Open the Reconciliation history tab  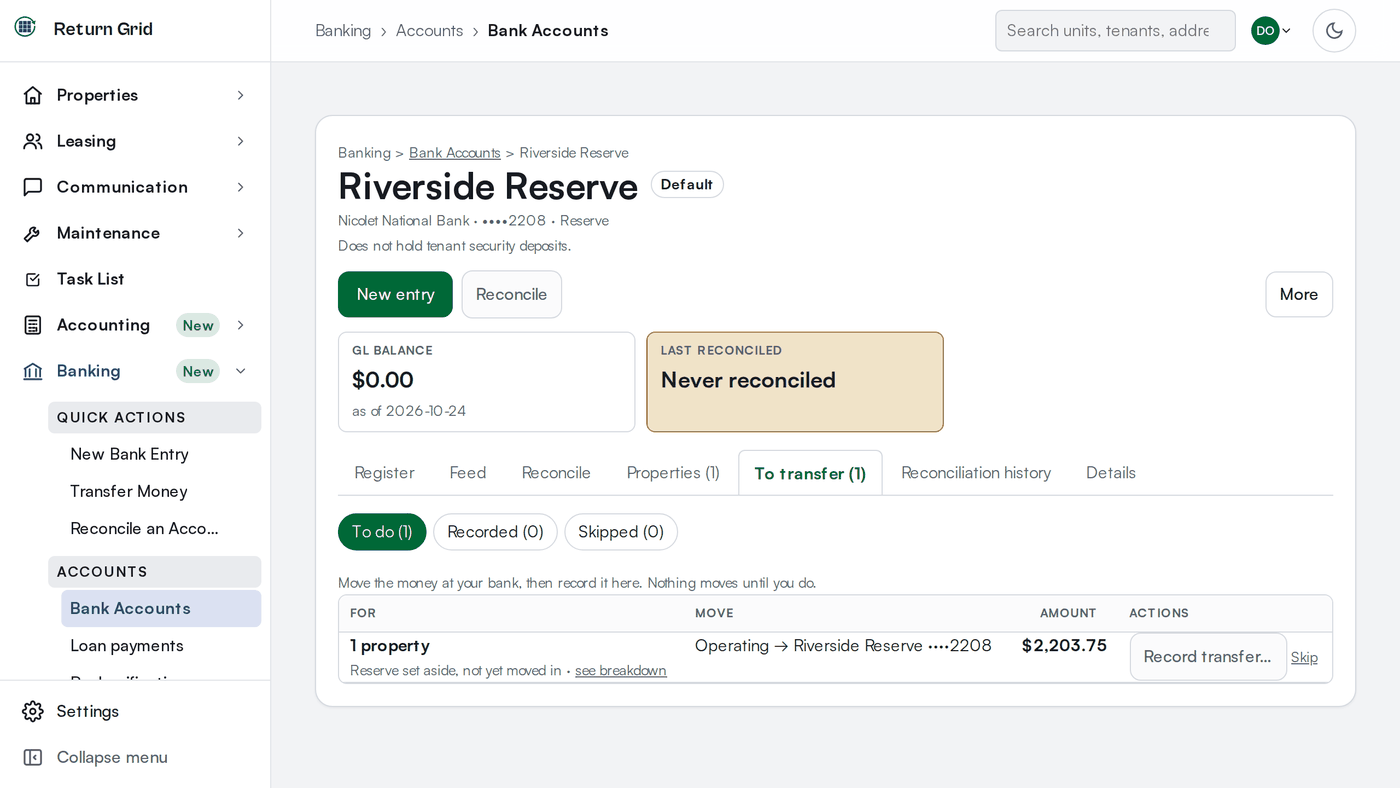pyautogui.click(x=976, y=473)
